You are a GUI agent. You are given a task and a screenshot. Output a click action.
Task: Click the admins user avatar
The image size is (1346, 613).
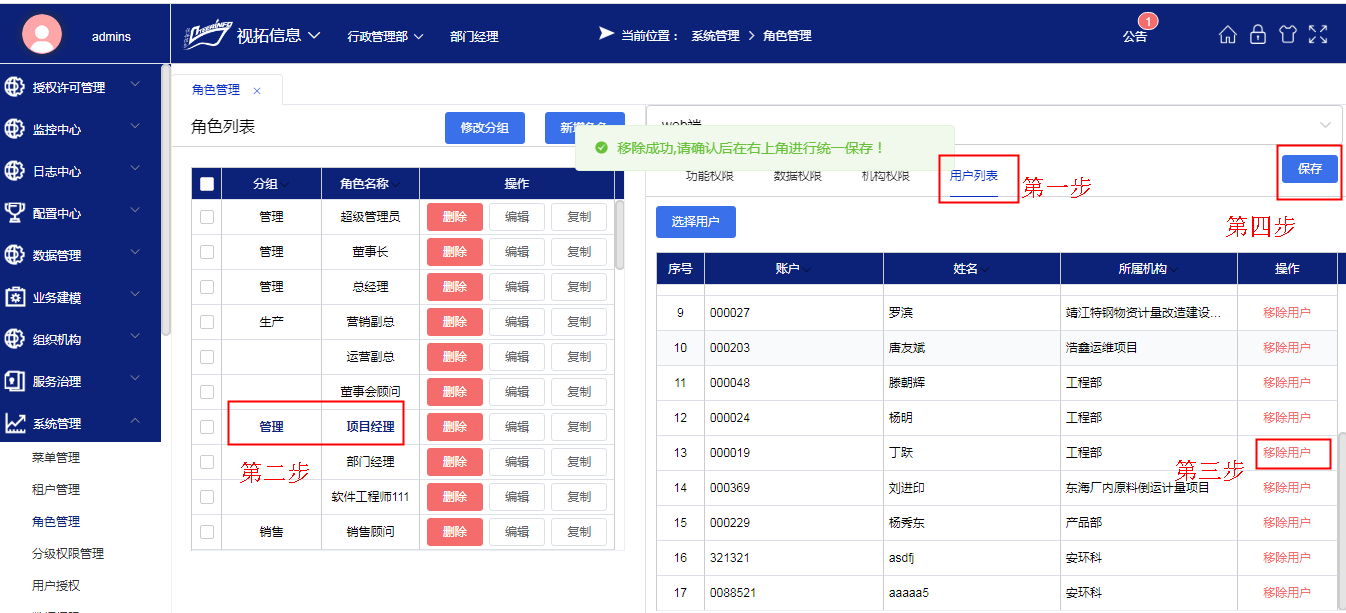(x=43, y=35)
